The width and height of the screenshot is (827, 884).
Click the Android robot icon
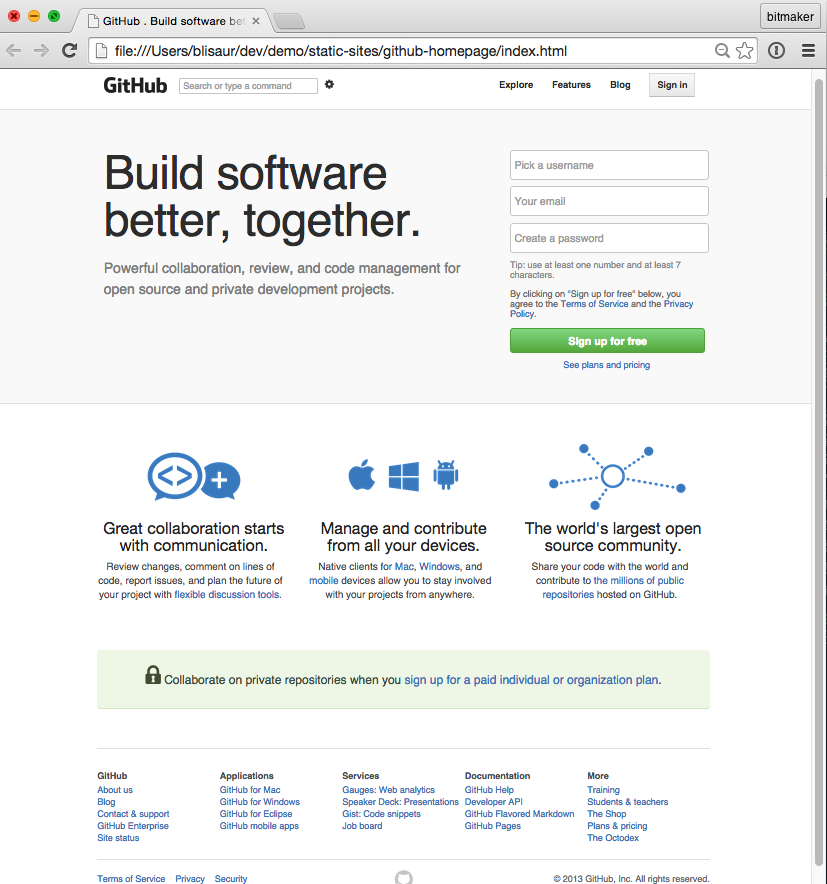[x=446, y=475]
